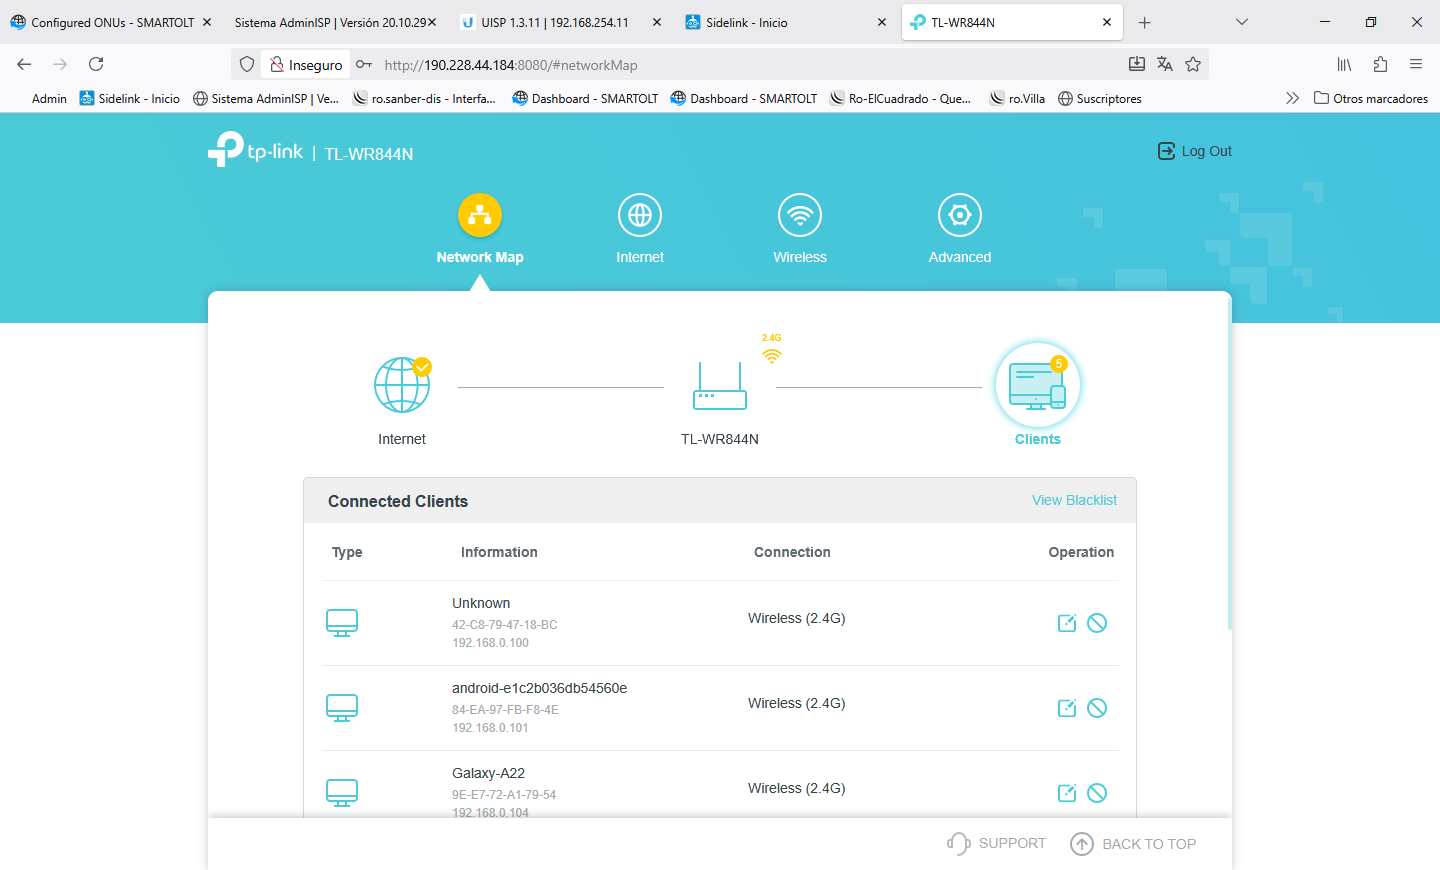The height and width of the screenshot is (870, 1440).
Task: Open the Otros marcadores bookmarks folder
Action: (x=1371, y=98)
